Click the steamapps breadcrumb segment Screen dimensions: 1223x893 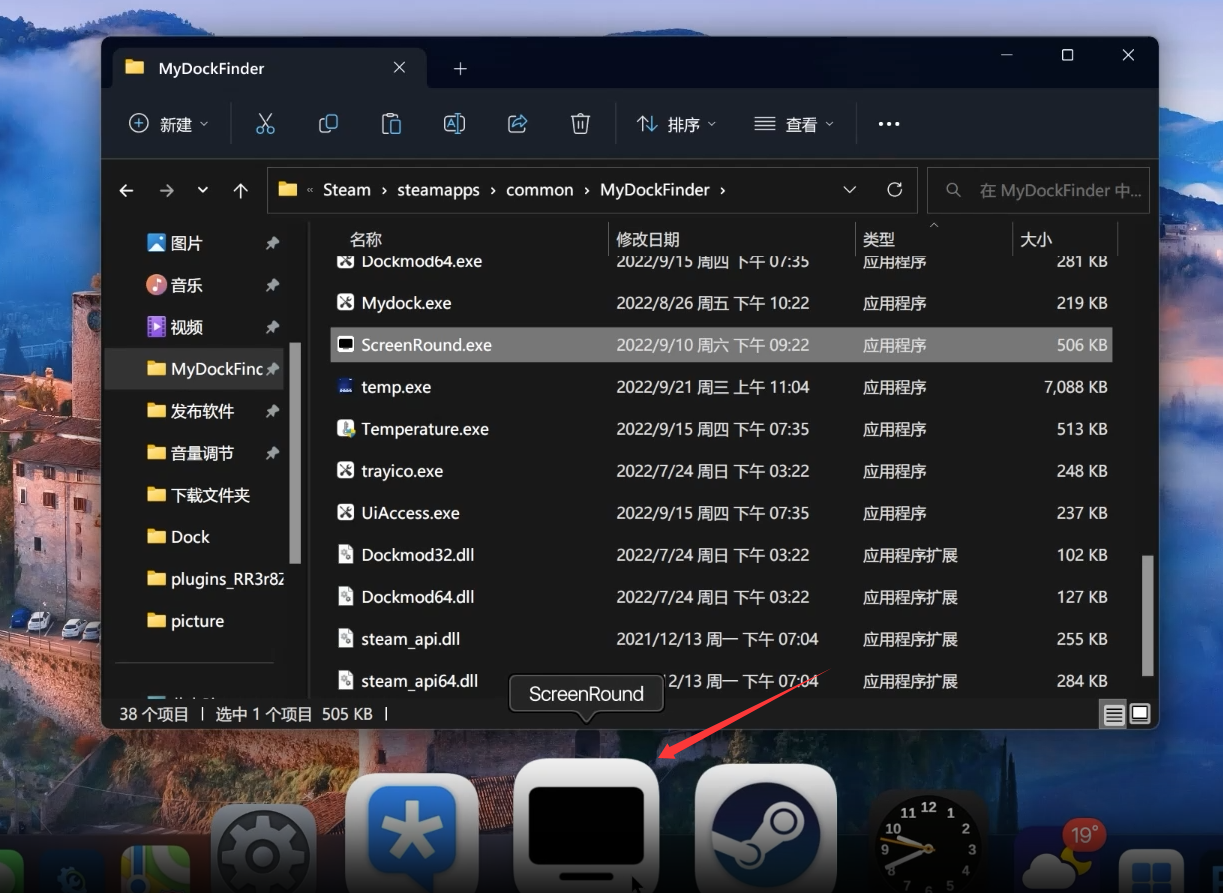(x=438, y=190)
